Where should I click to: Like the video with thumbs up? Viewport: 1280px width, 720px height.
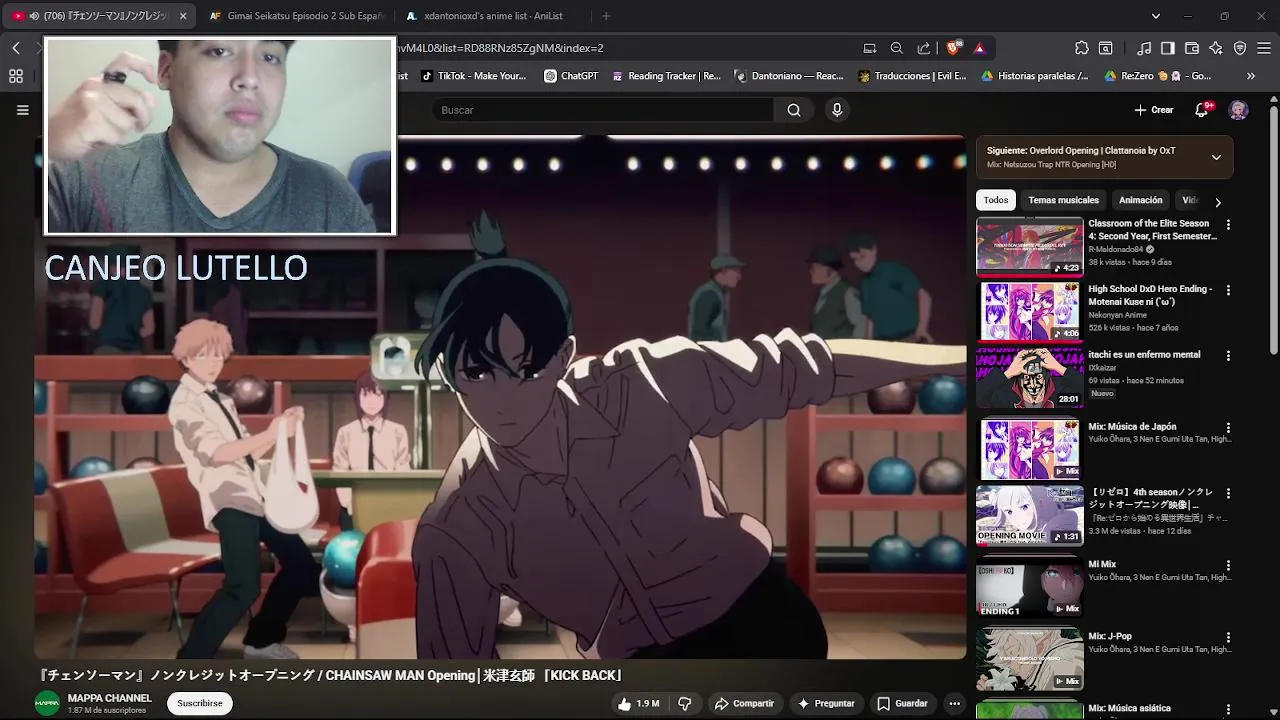click(x=637, y=704)
